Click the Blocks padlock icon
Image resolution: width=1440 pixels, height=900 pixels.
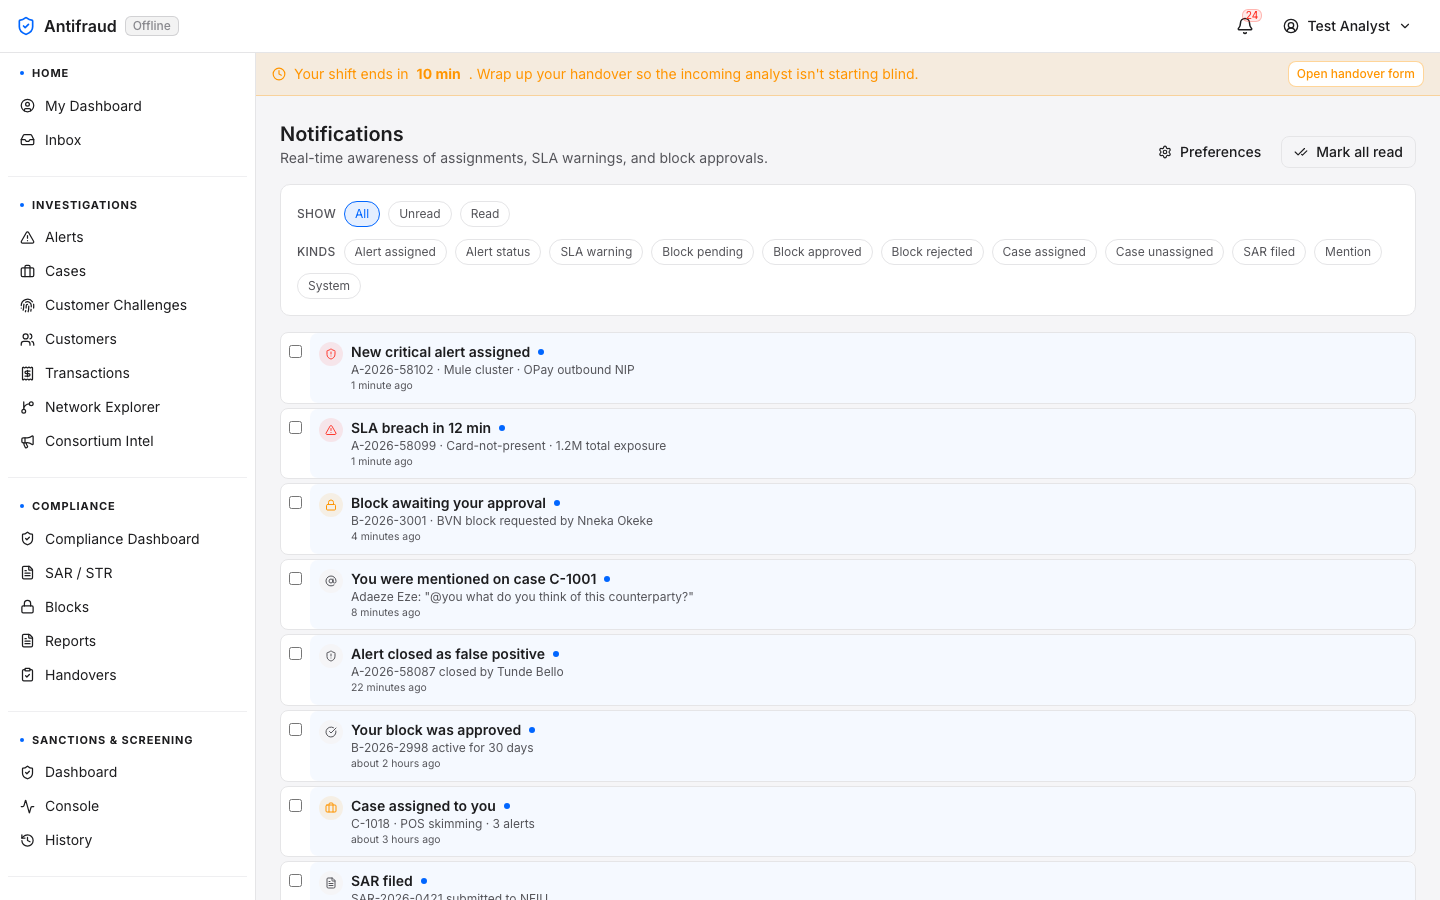28,607
